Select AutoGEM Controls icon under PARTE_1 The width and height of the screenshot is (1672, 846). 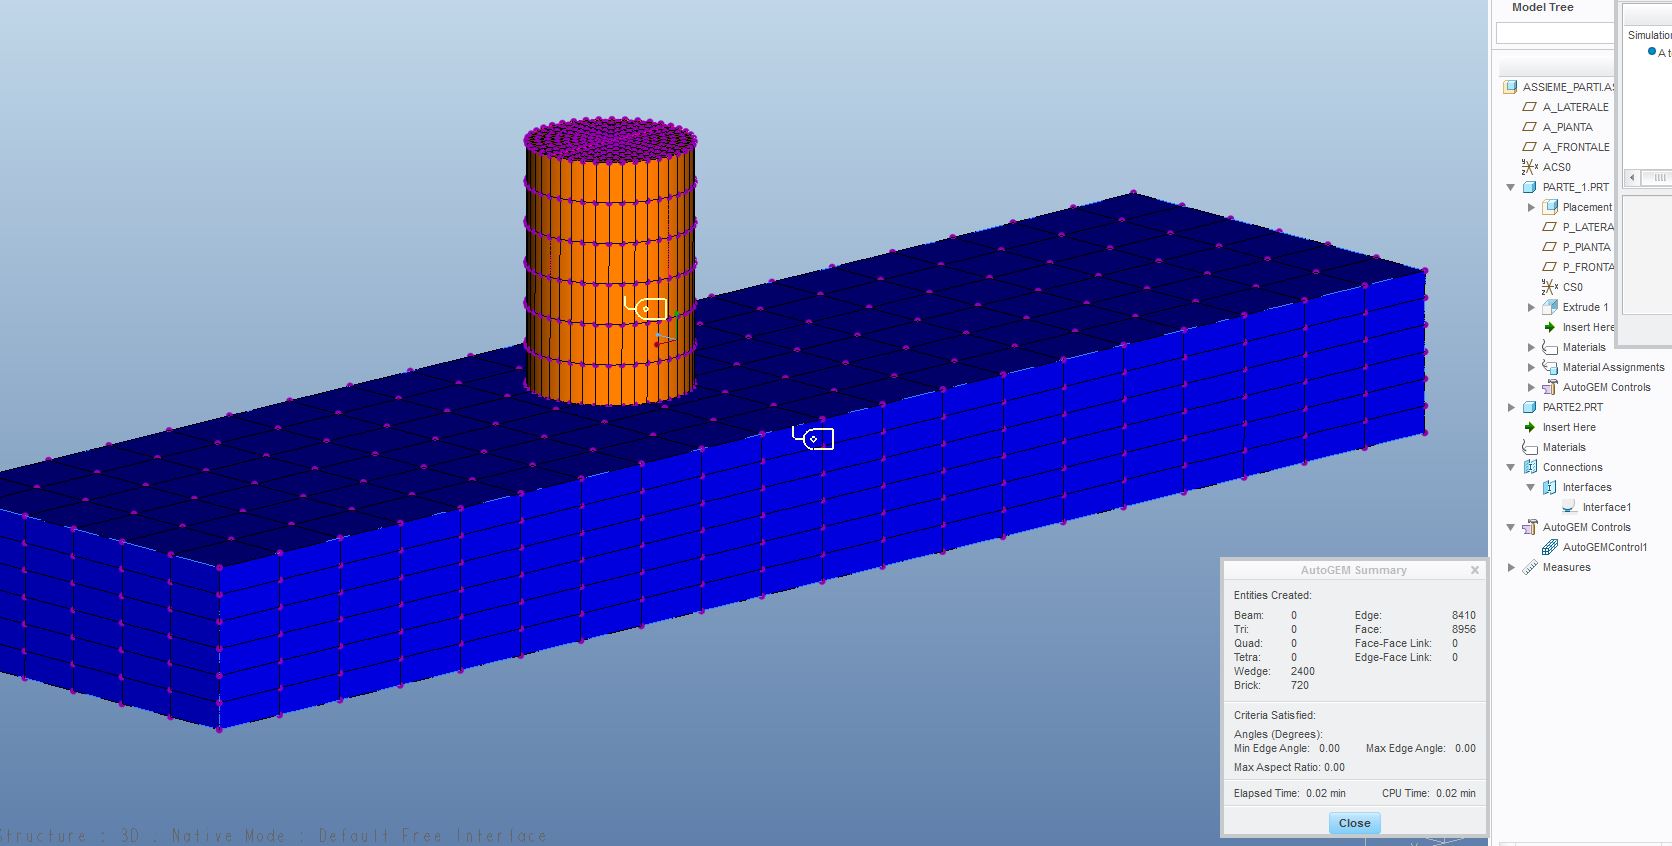(1550, 387)
